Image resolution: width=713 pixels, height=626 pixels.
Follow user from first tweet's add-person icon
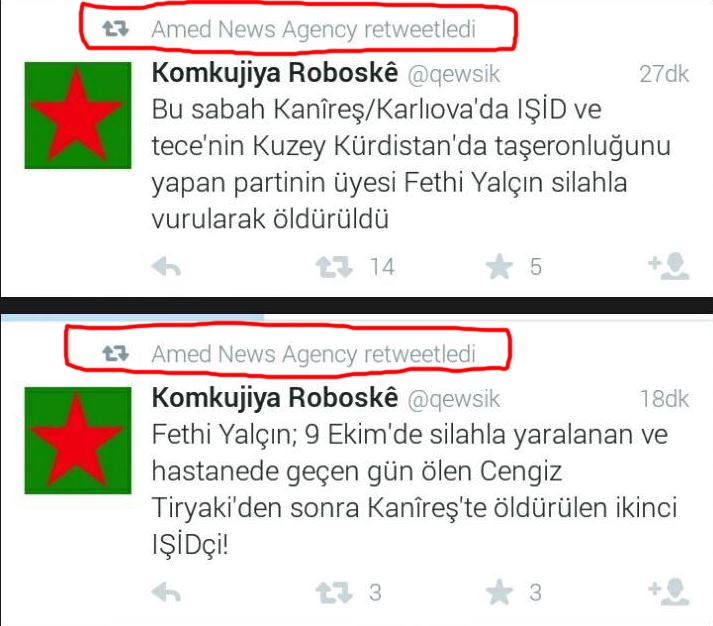669,265
